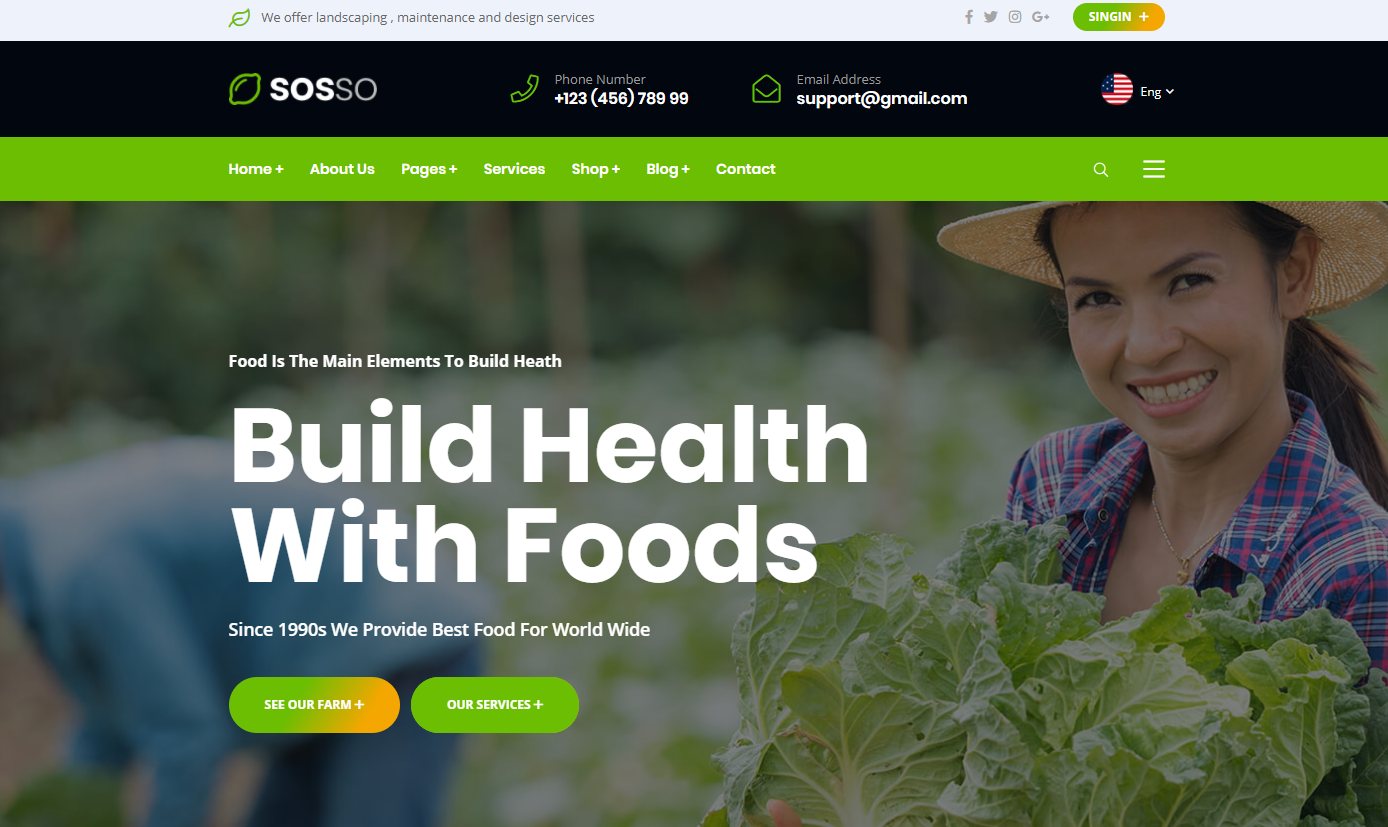
Task: Open the Facebook social icon
Action: click(x=968, y=17)
